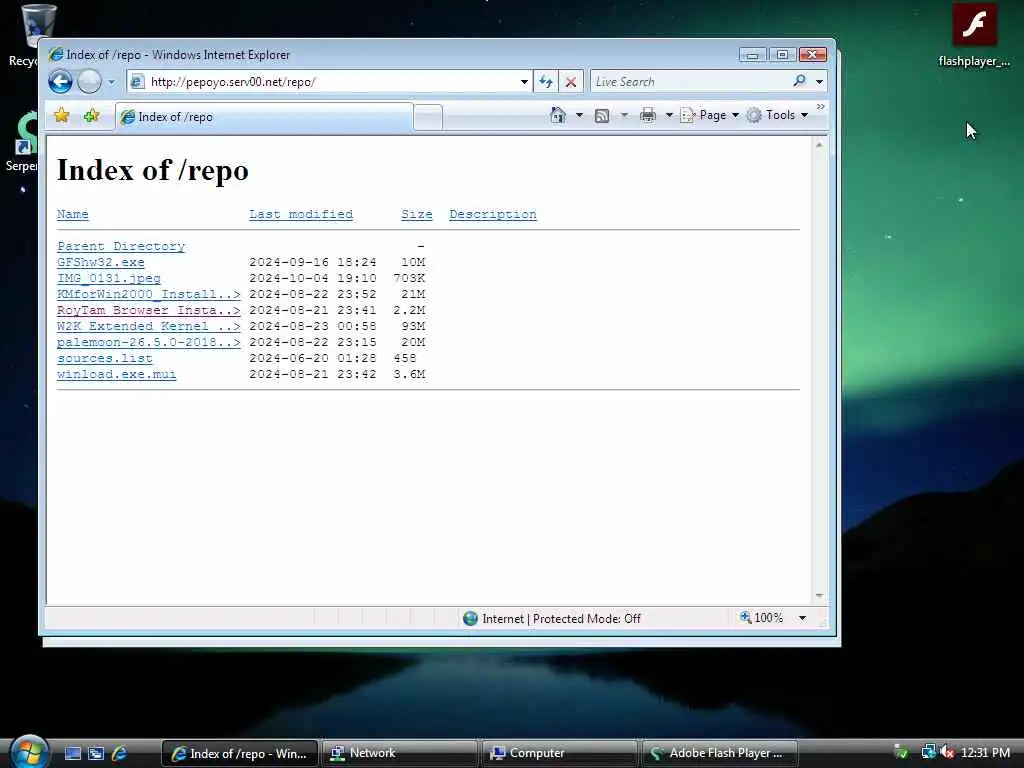Screen dimensions: 1024x768
Task: Open IMG_0131.jpeg link
Action: [x=108, y=278]
